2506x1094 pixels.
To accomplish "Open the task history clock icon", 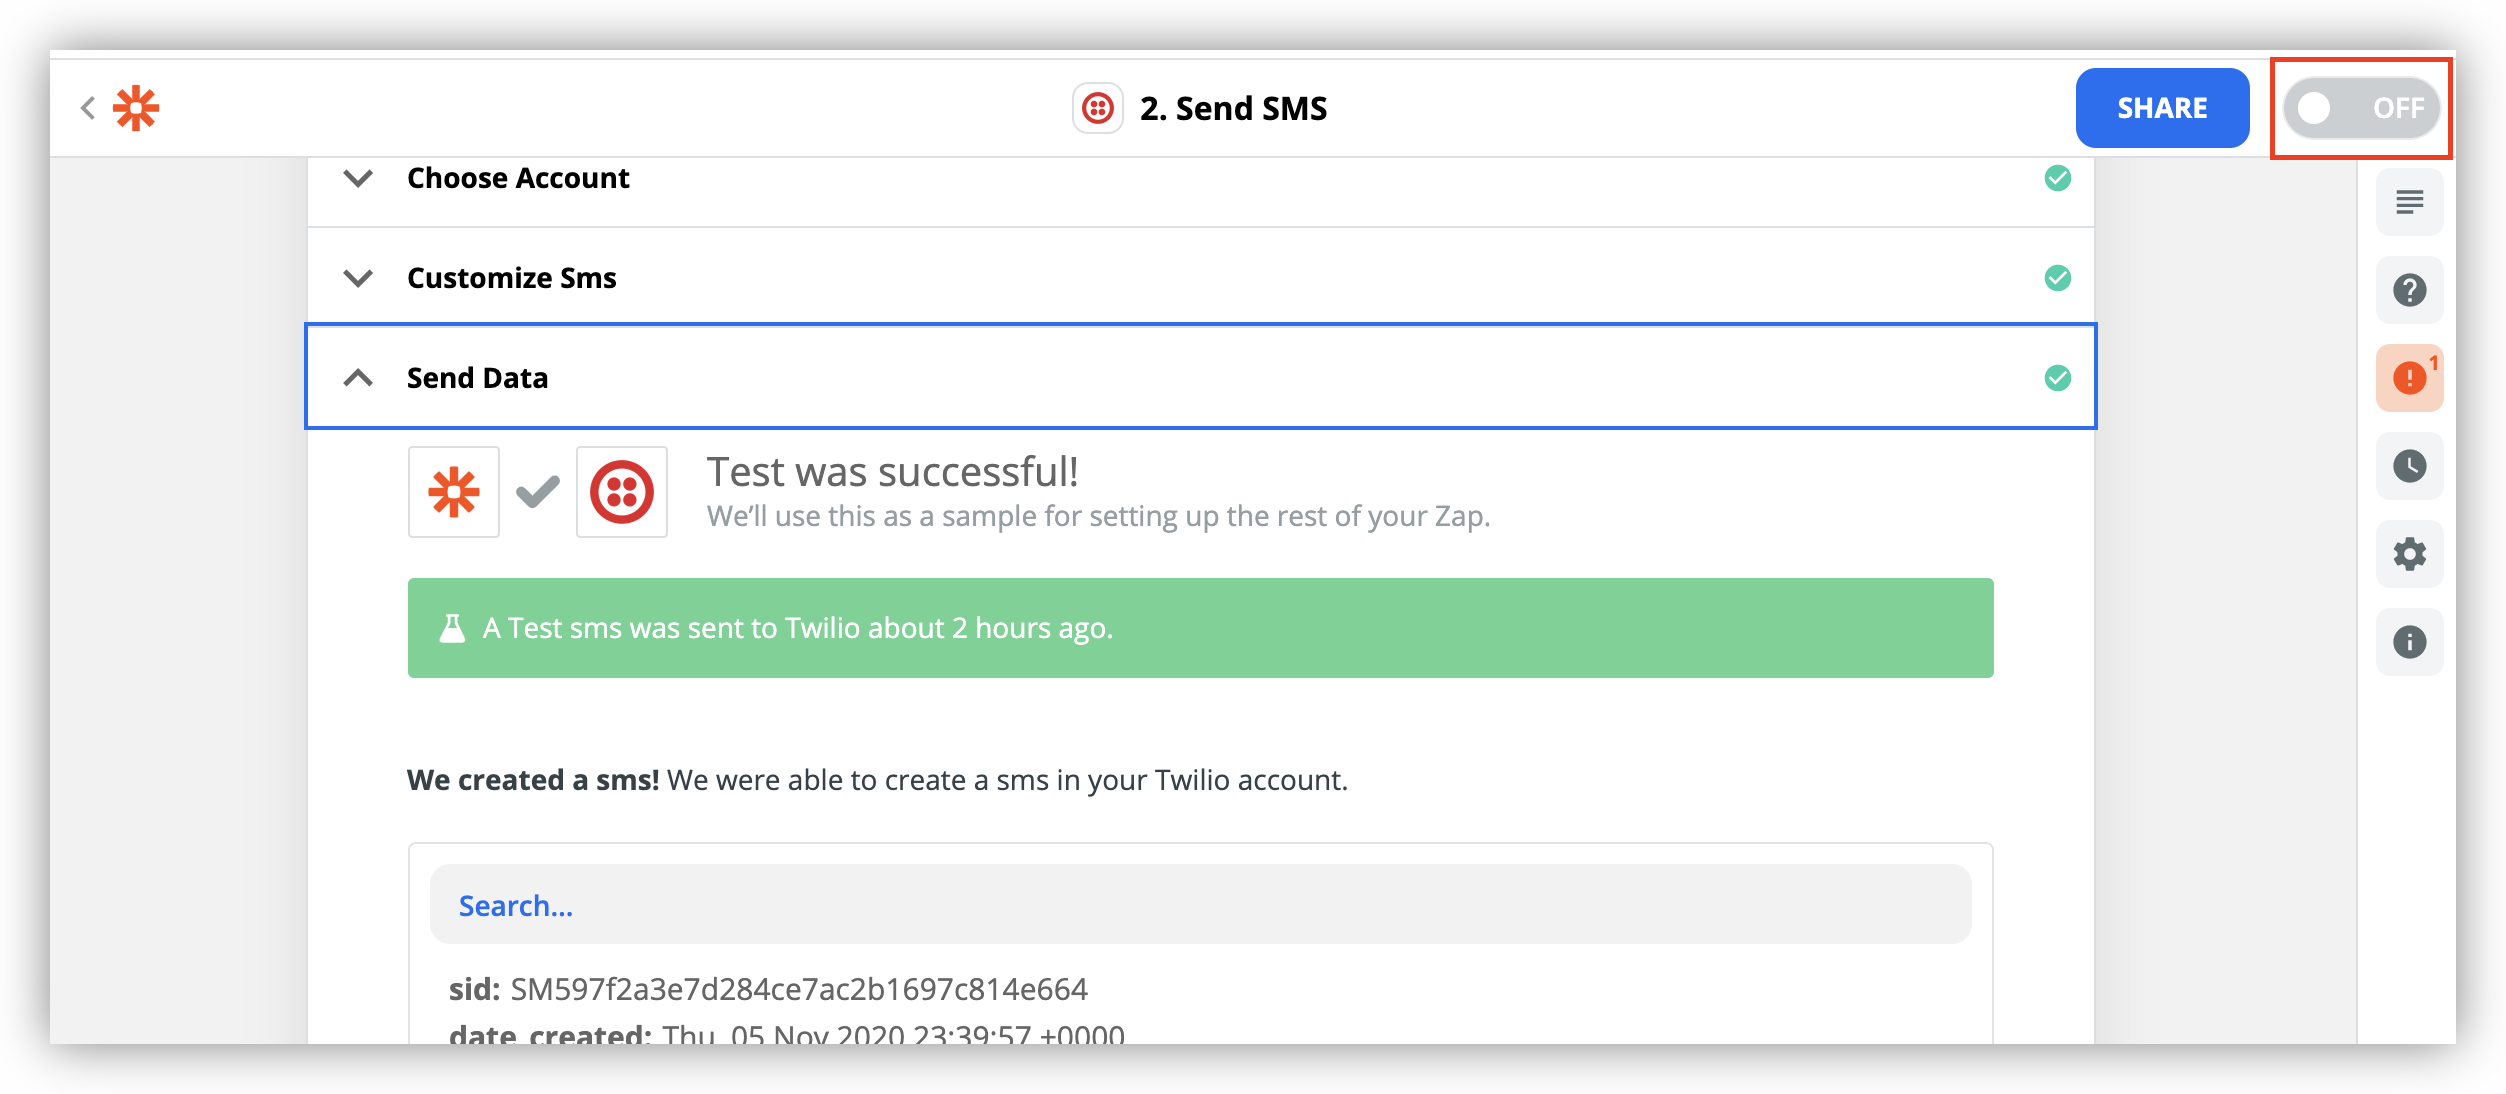I will tap(2409, 466).
